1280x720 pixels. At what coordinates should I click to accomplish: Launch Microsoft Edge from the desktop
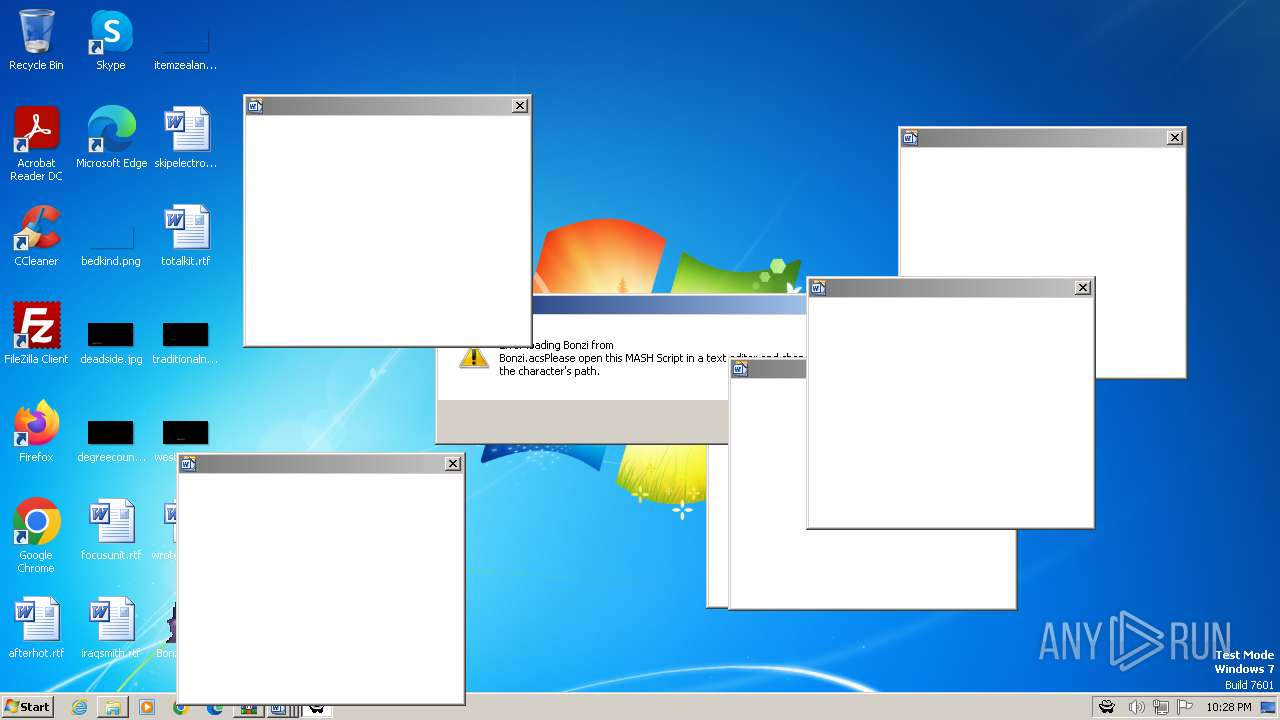tap(111, 137)
